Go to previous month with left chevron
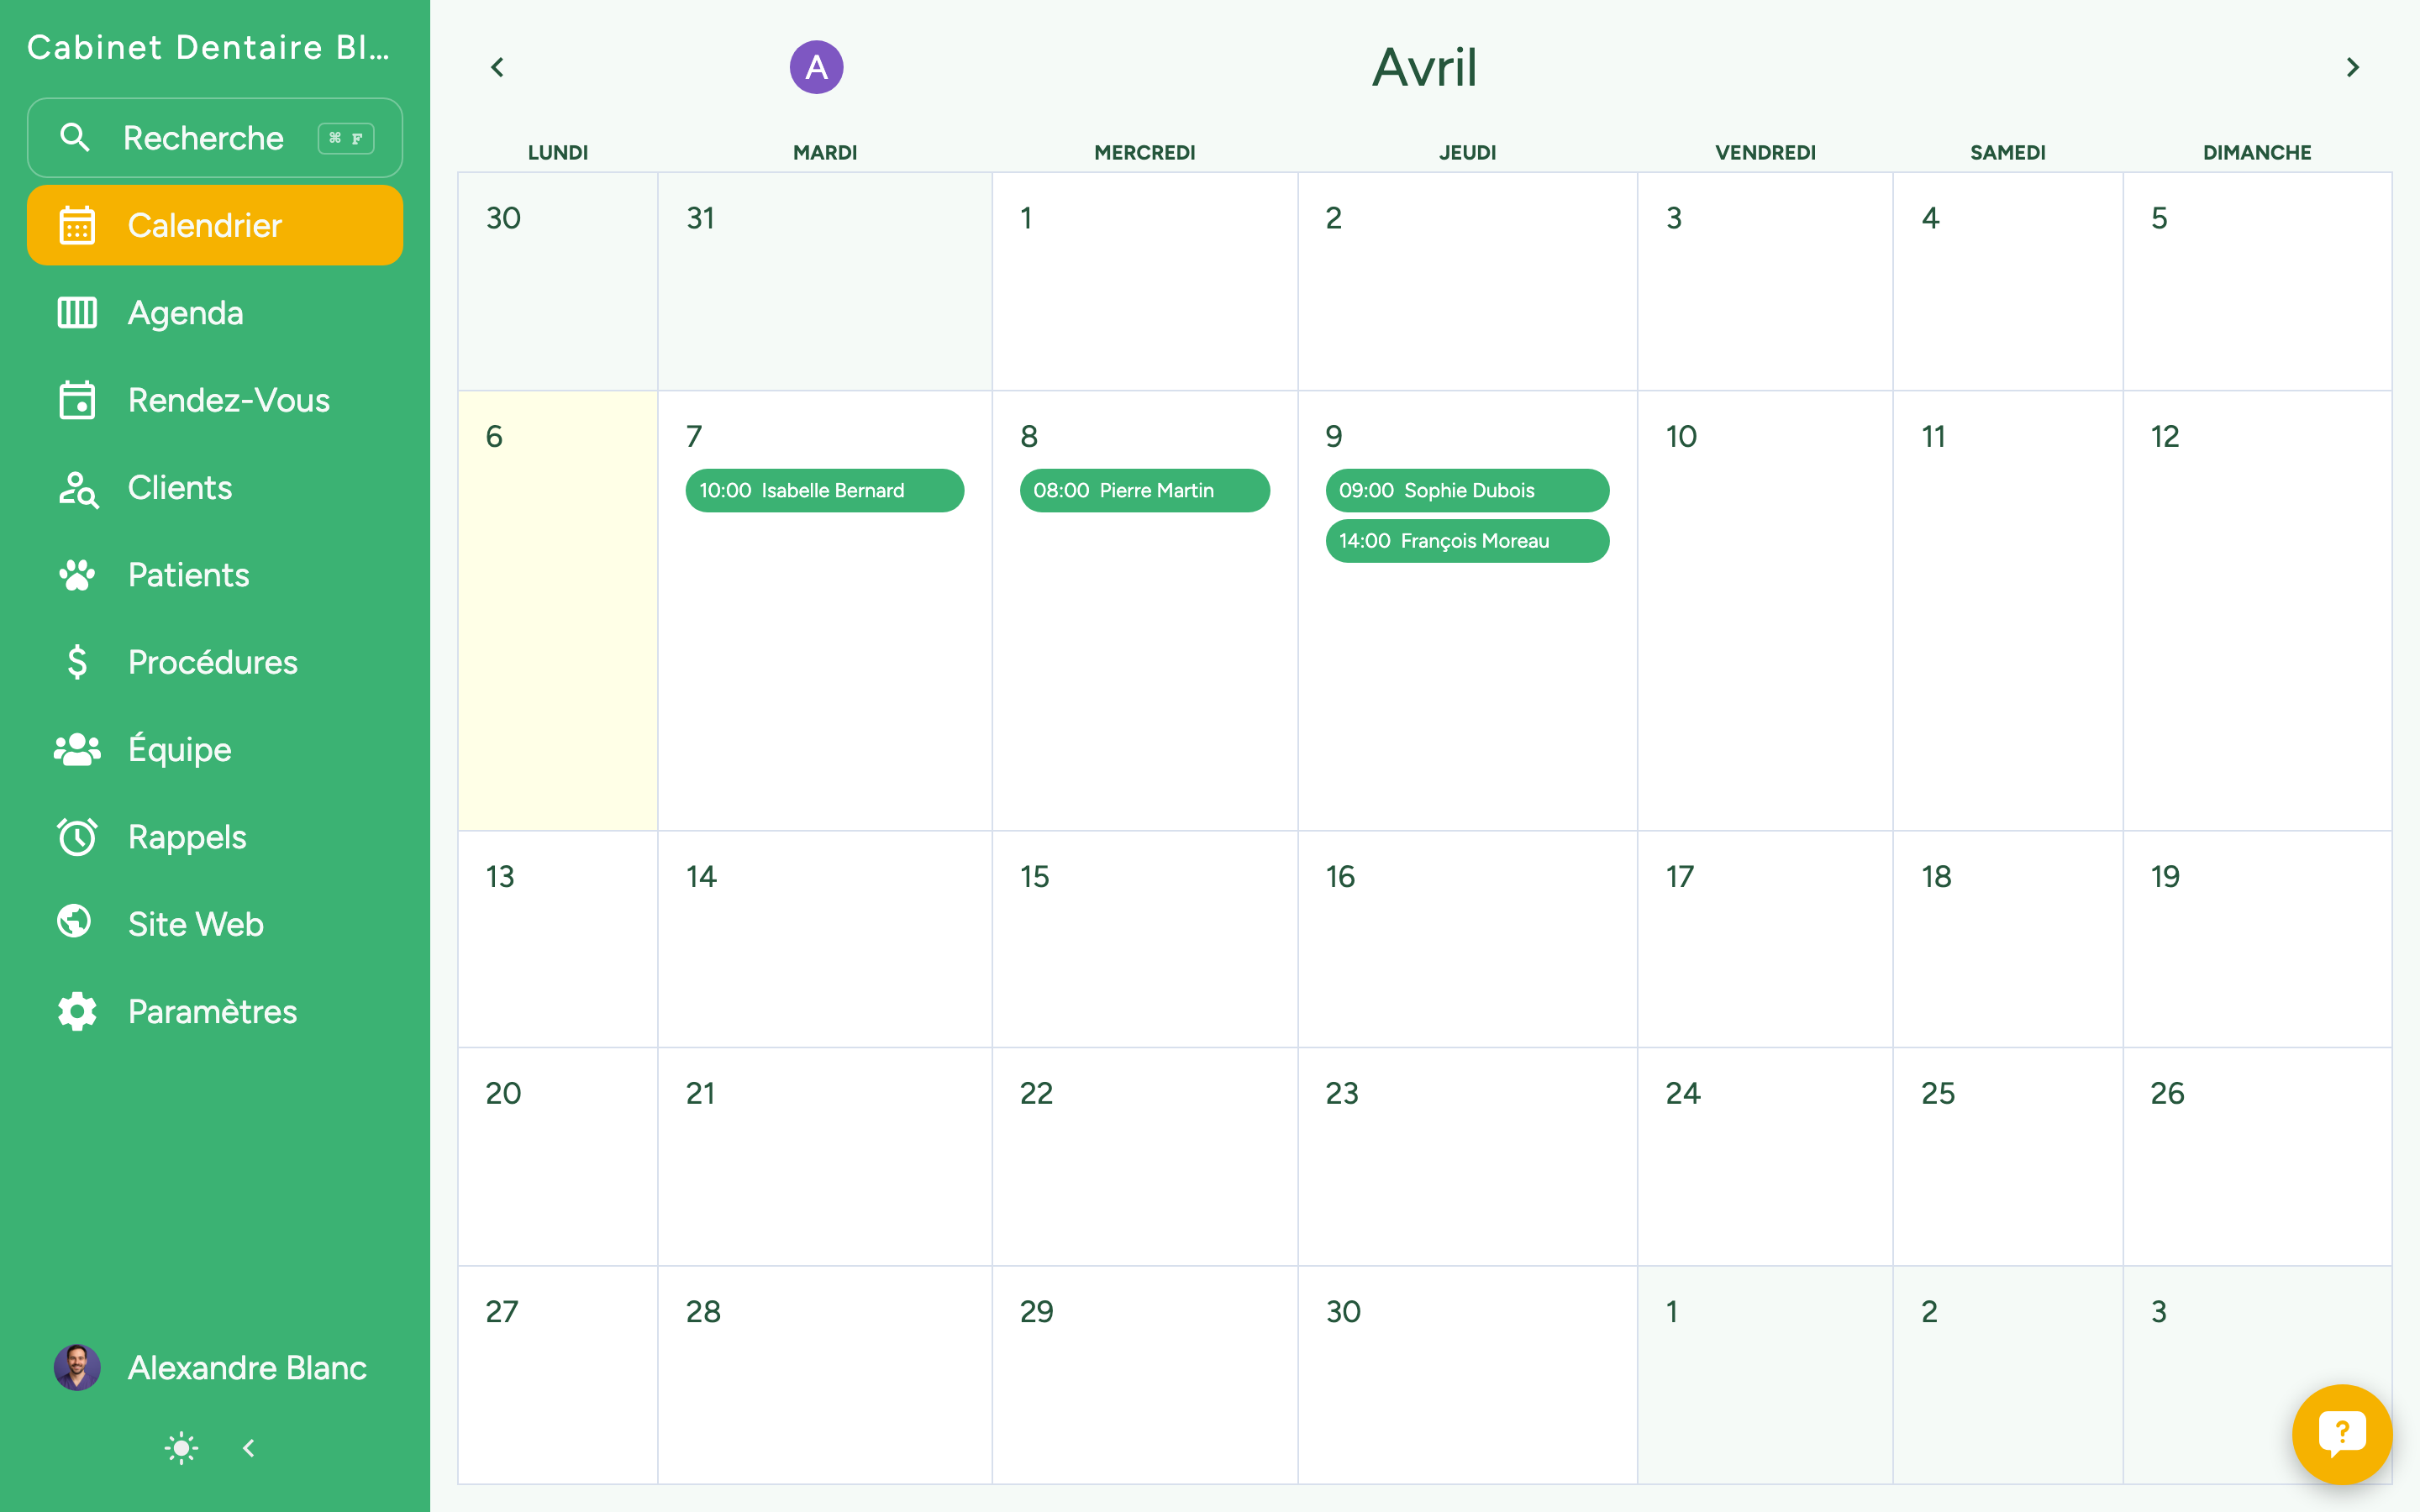 pyautogui.click(x=497, y=67)
